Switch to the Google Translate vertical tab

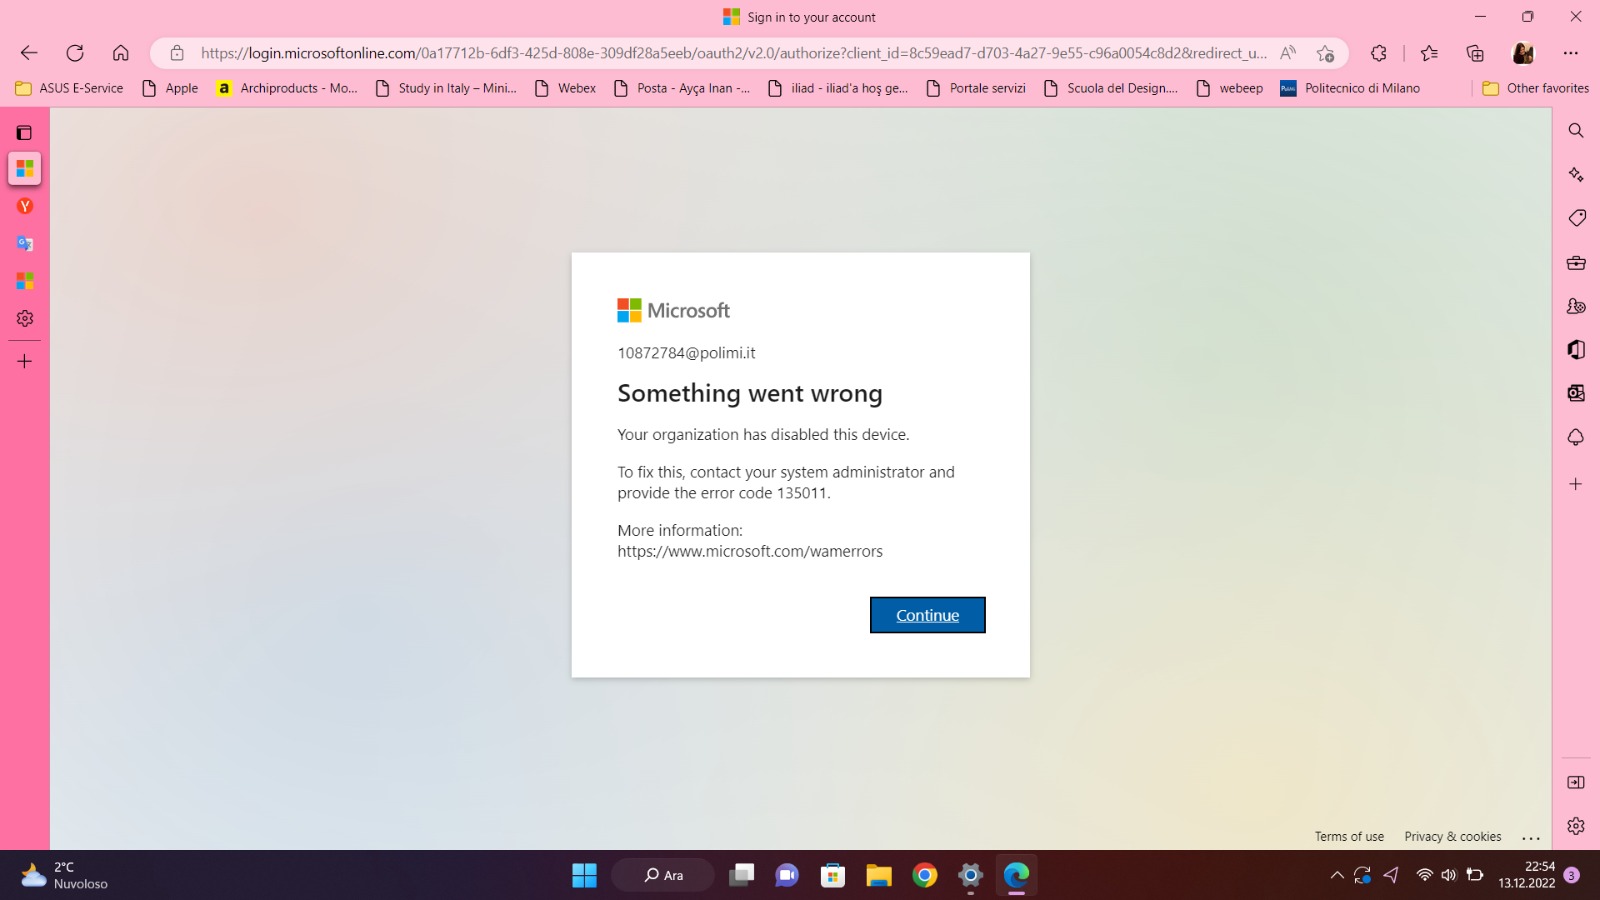click(x=25, y=243)
